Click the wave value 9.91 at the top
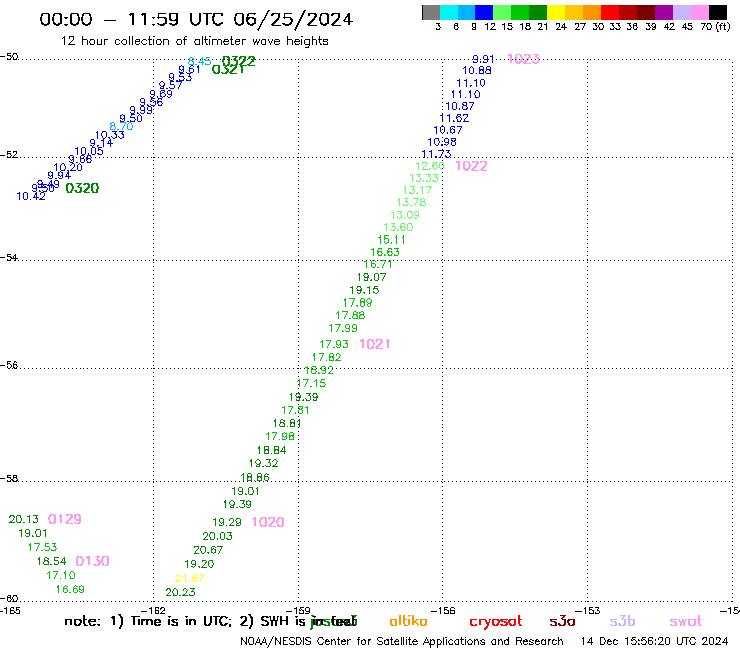This screenshot has height=650, width=740. click(x=483, y=59)
